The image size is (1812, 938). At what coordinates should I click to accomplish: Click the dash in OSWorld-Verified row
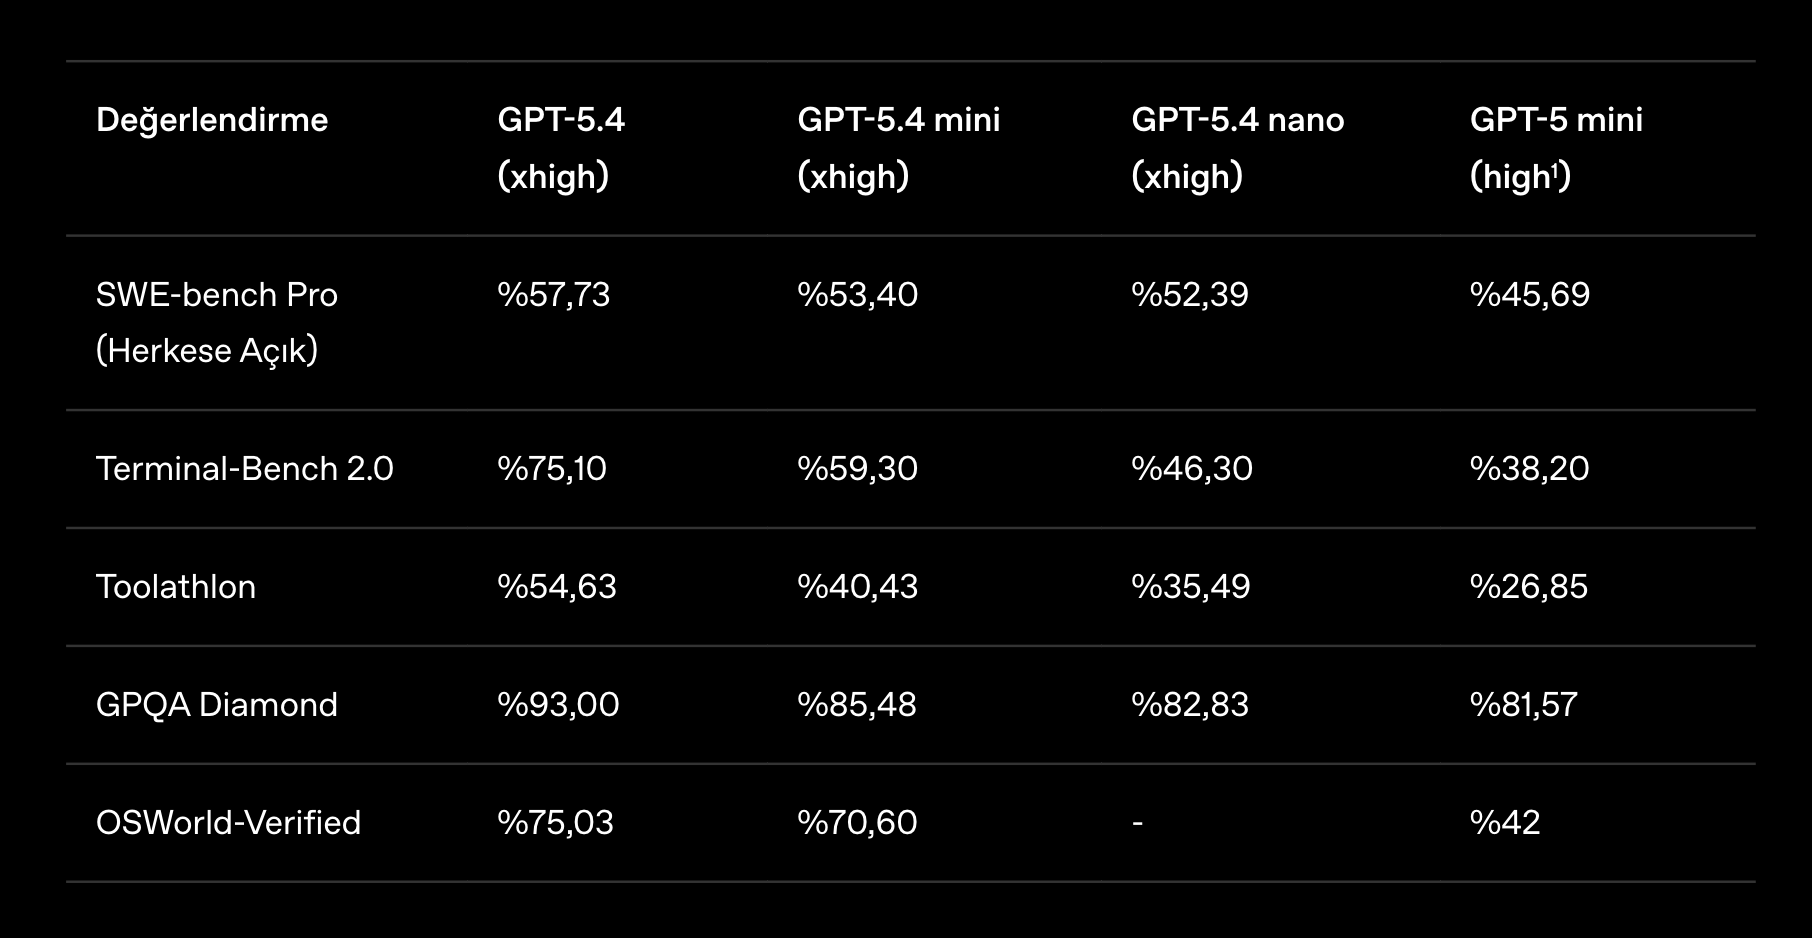pyautogui.click(x=1137, y=823)
